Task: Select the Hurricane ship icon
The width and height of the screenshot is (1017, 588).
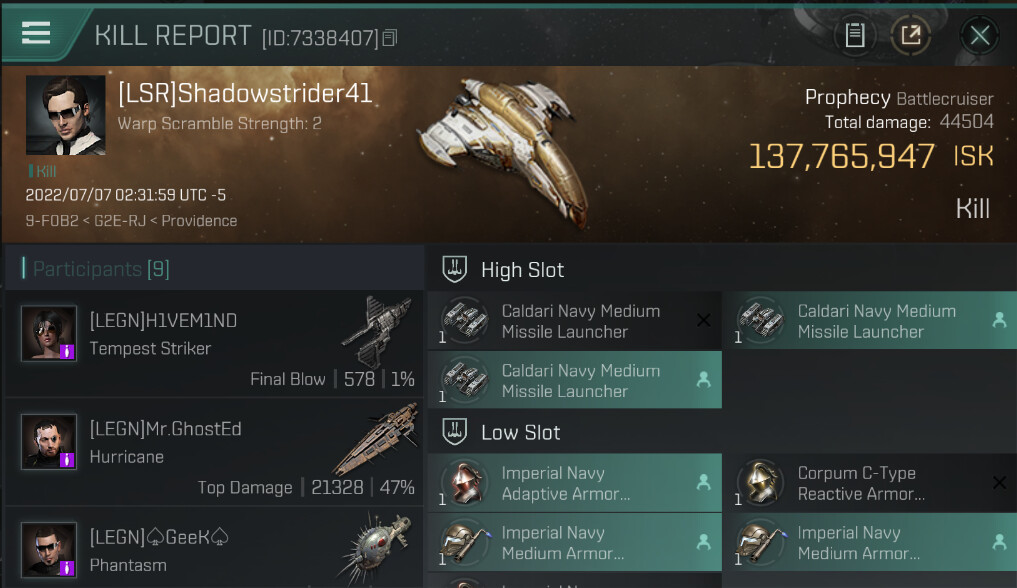Action: (372, 441)
